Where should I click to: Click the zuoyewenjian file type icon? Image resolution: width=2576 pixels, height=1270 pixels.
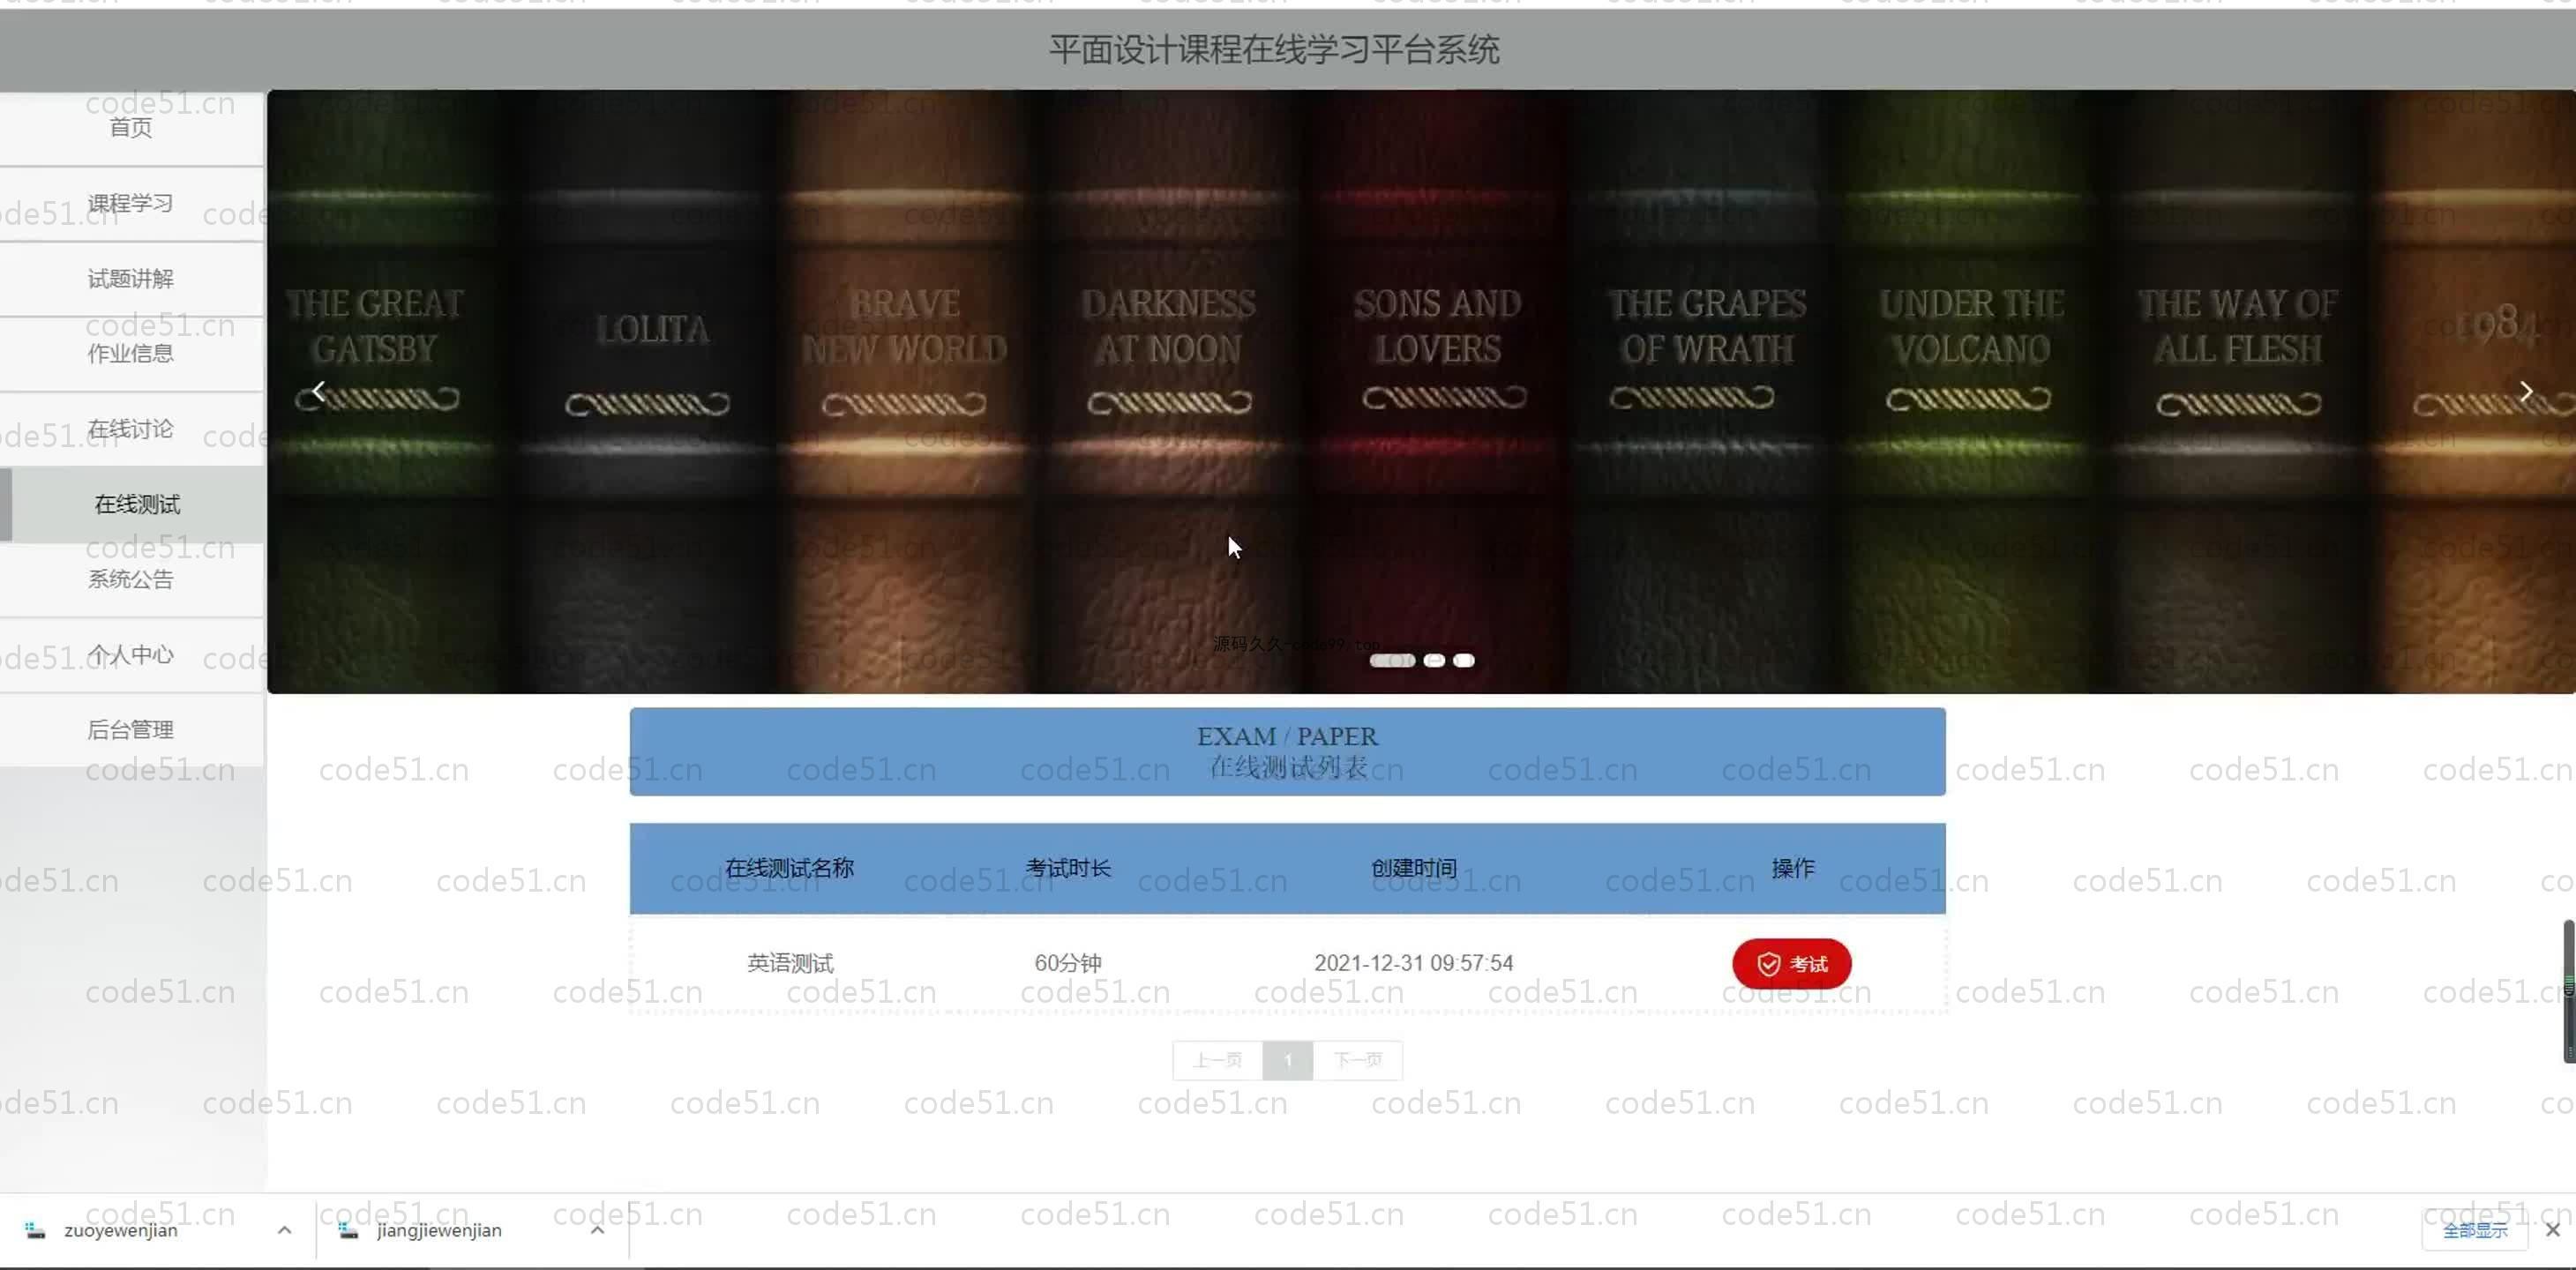(x=35, y=1230)
